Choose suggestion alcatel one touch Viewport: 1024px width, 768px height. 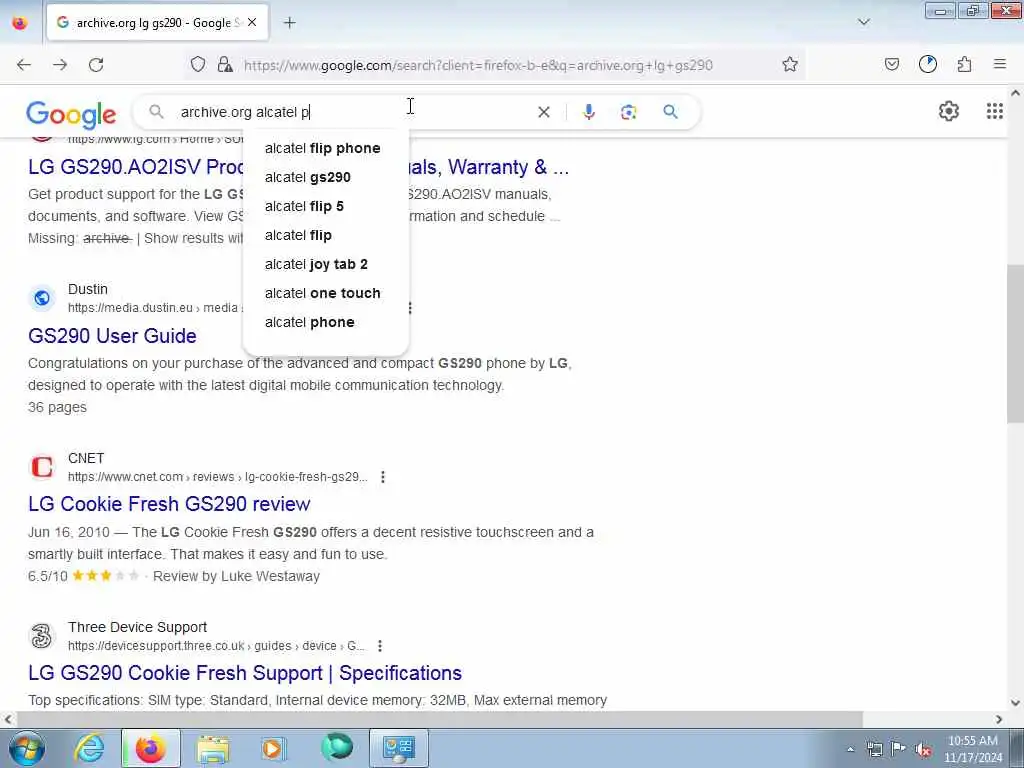tap(325, 293)
